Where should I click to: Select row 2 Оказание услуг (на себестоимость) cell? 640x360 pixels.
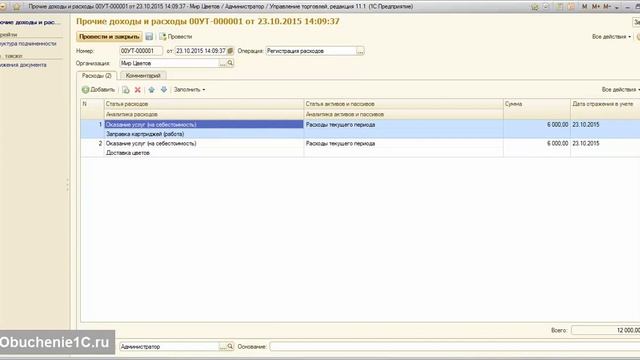204,143
